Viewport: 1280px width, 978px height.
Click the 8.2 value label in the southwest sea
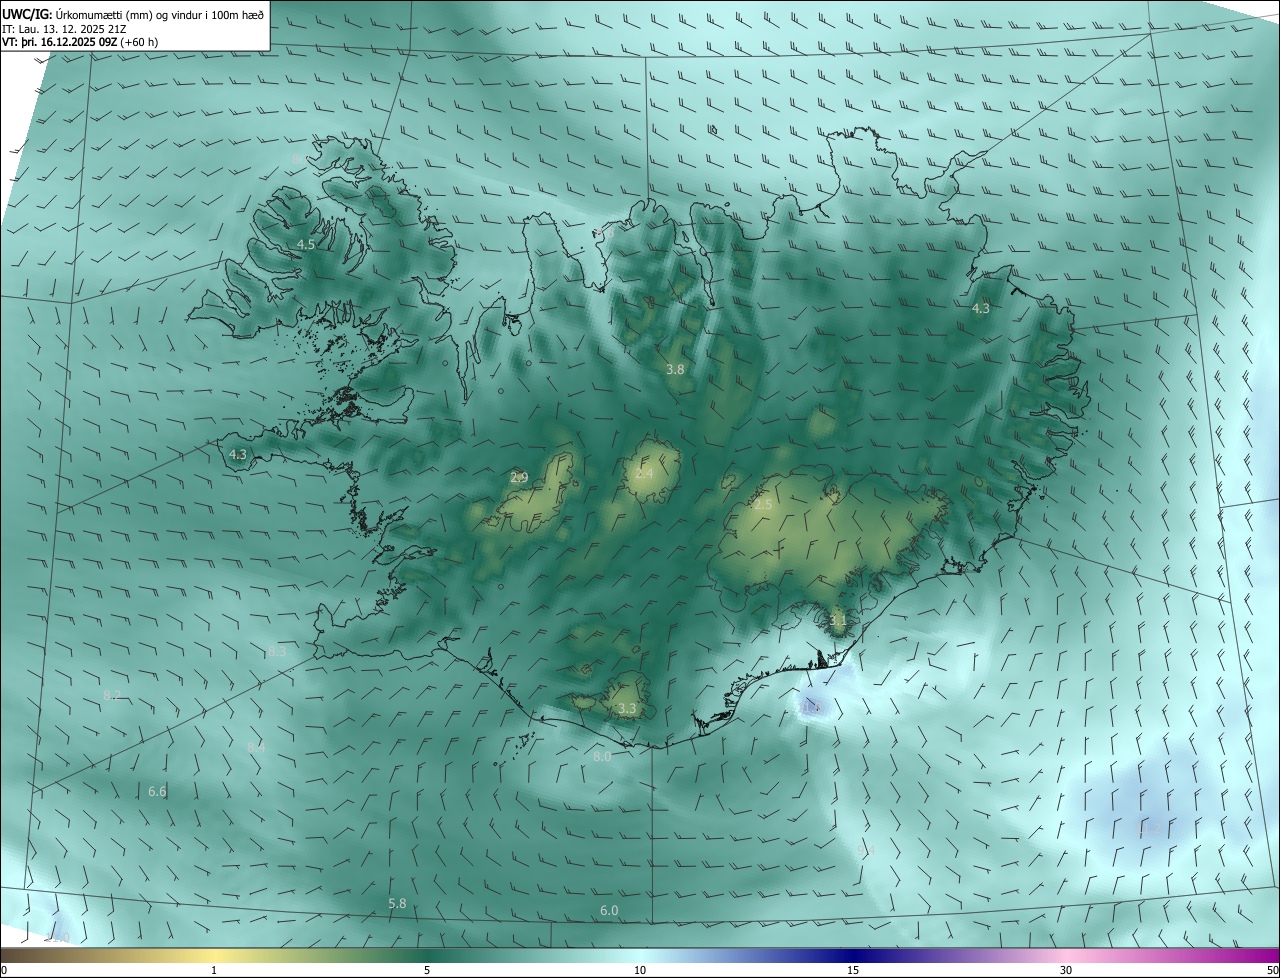[112, 695]
